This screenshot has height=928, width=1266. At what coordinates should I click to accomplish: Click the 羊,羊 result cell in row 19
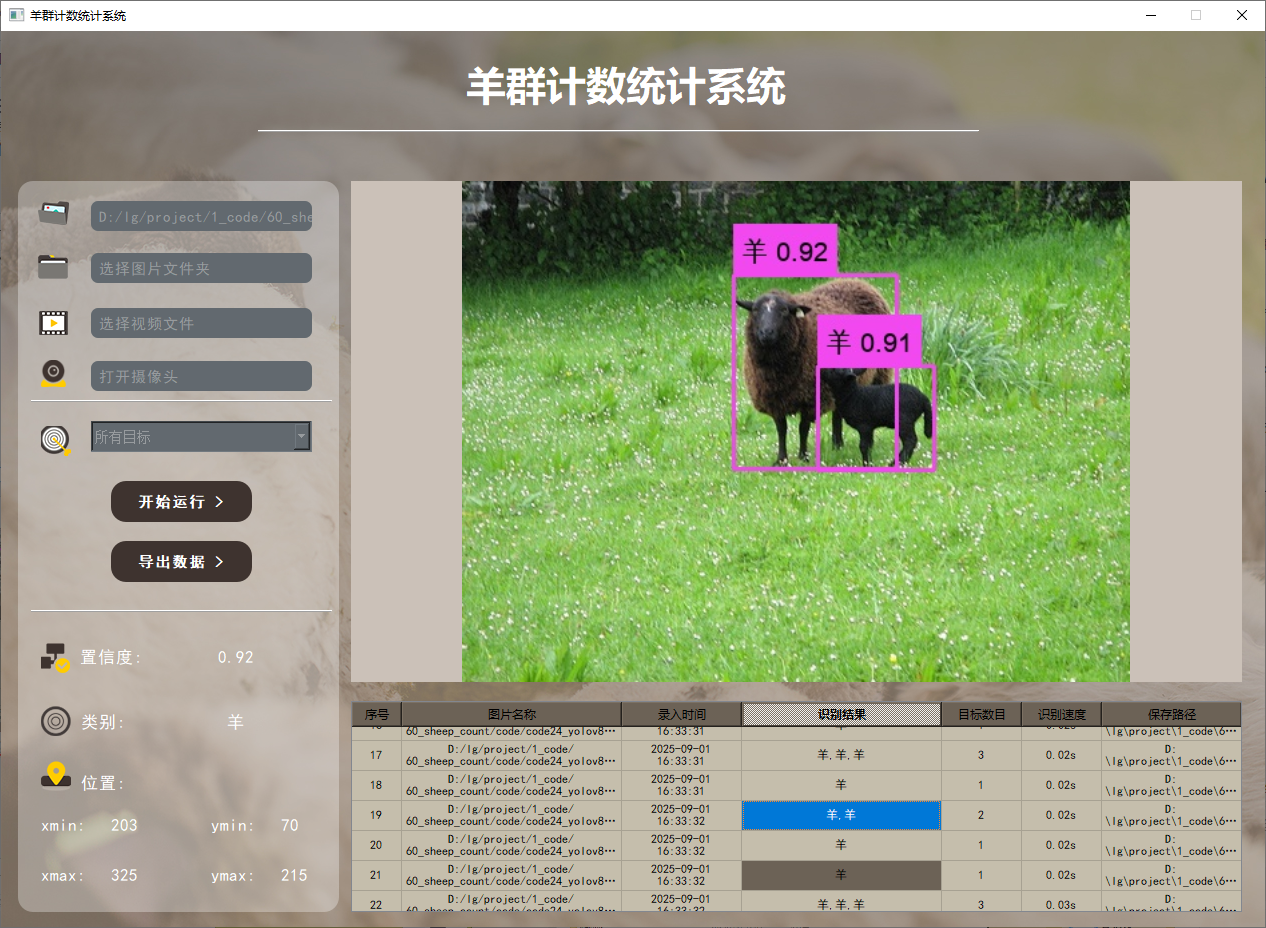tap(842, 815)
